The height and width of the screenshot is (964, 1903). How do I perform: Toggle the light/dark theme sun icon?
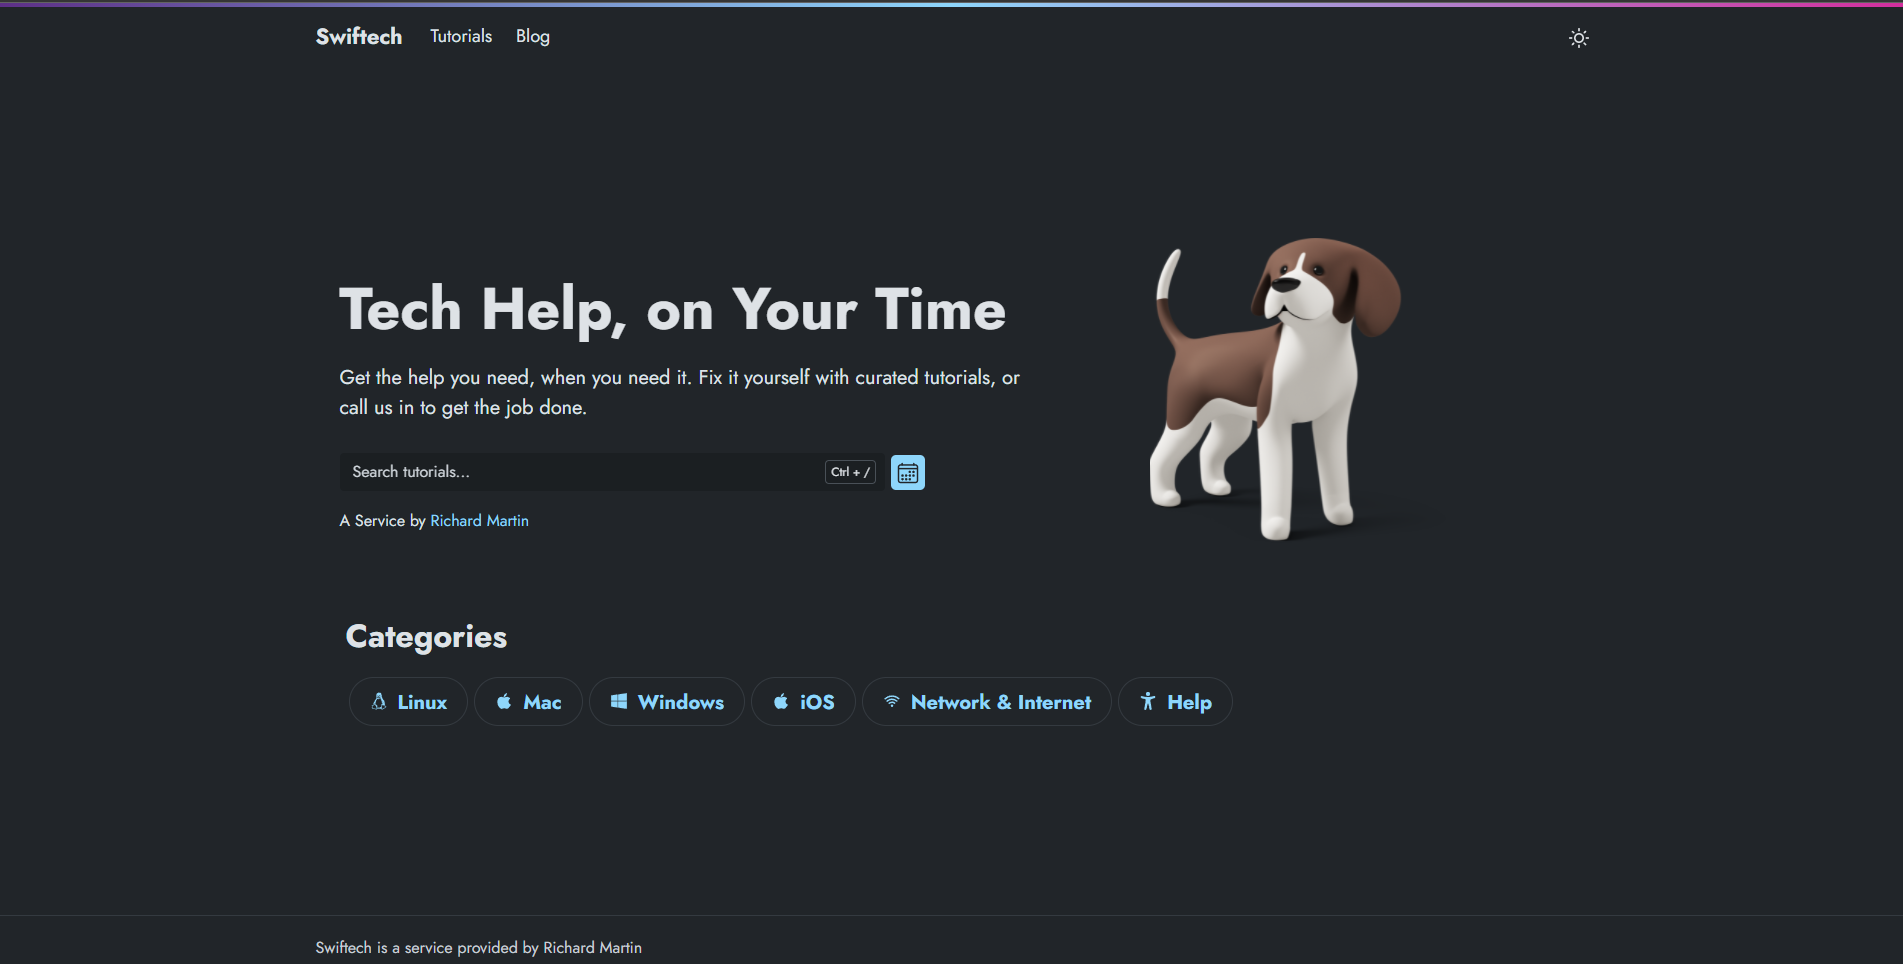pyautogui.click(x=1578, y=38)
